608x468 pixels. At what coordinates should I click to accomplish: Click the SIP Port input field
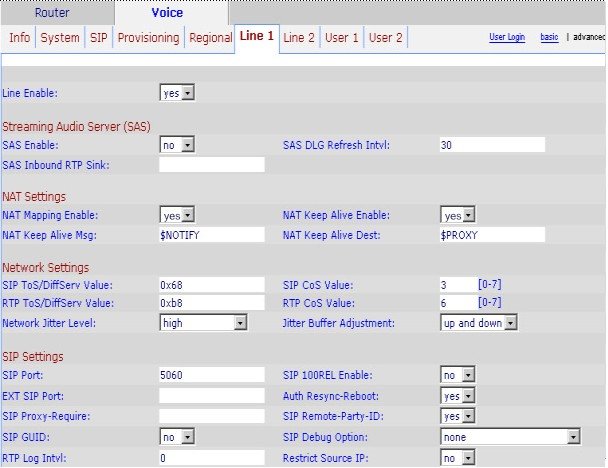coord(211,374)
